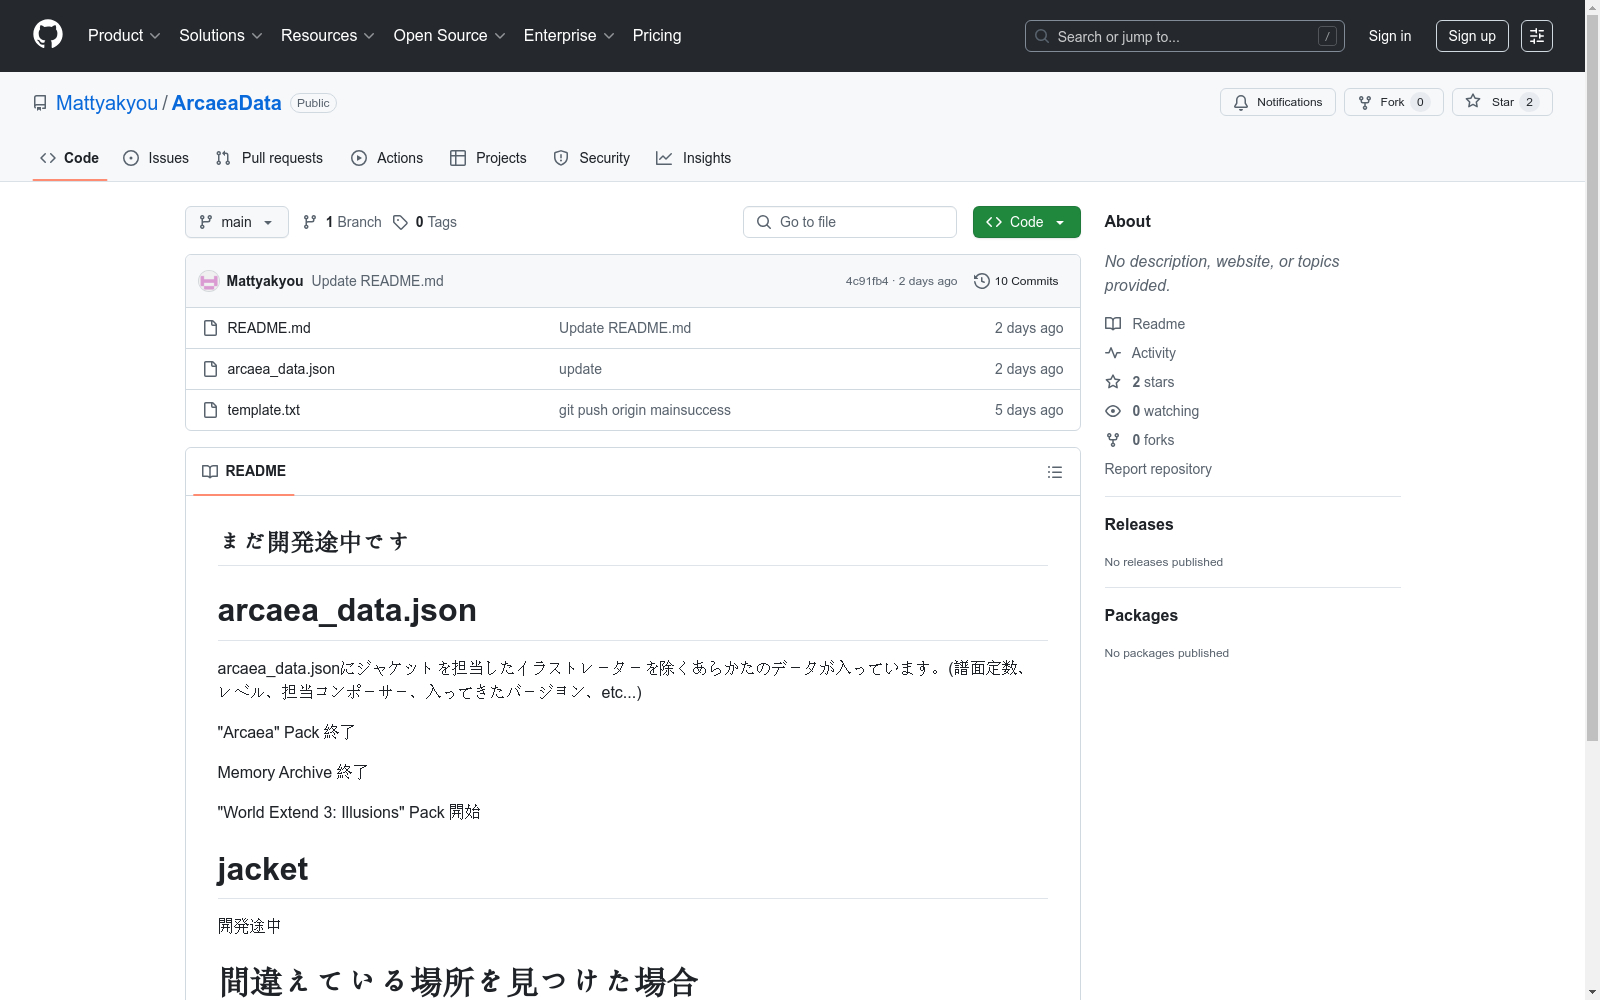Click the tag icon beside 0 Tags
The height and width of the screenshot is (1000, 1600).
[x=400, y=222]
